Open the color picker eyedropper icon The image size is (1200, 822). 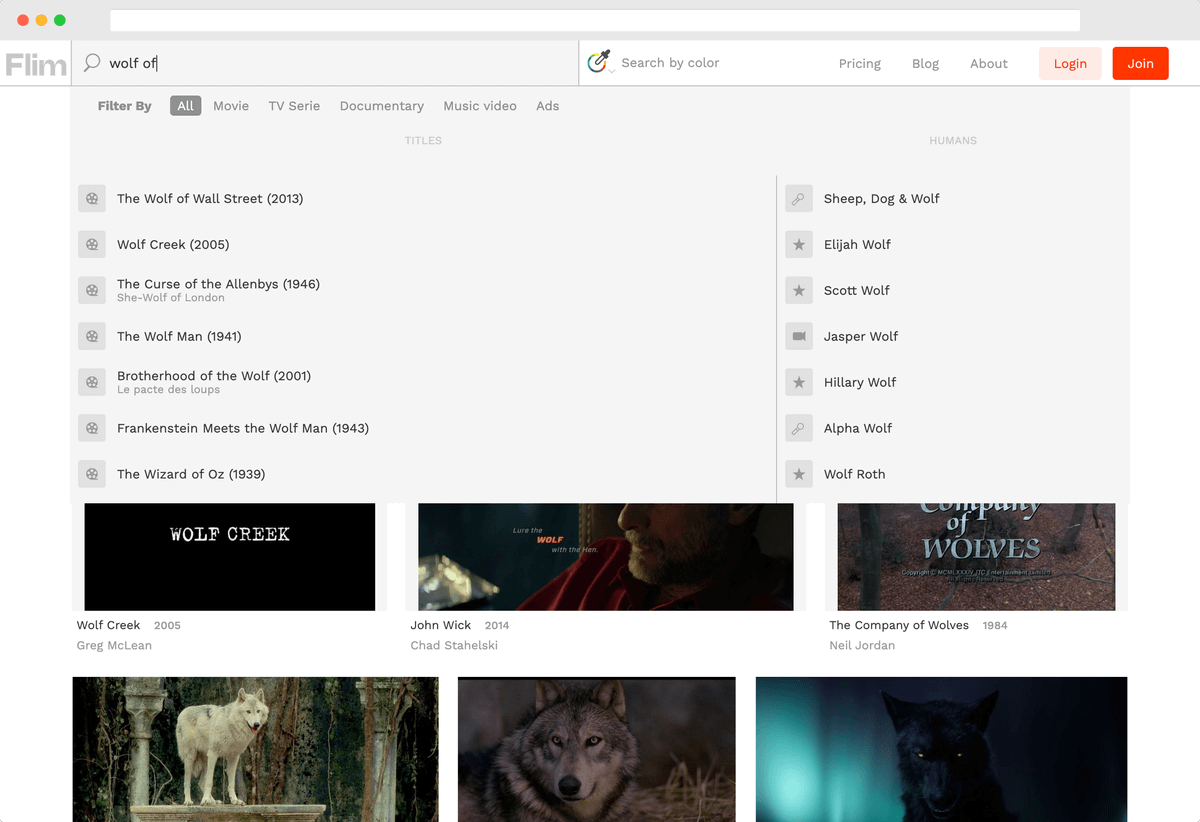click(x=599, y=62)
